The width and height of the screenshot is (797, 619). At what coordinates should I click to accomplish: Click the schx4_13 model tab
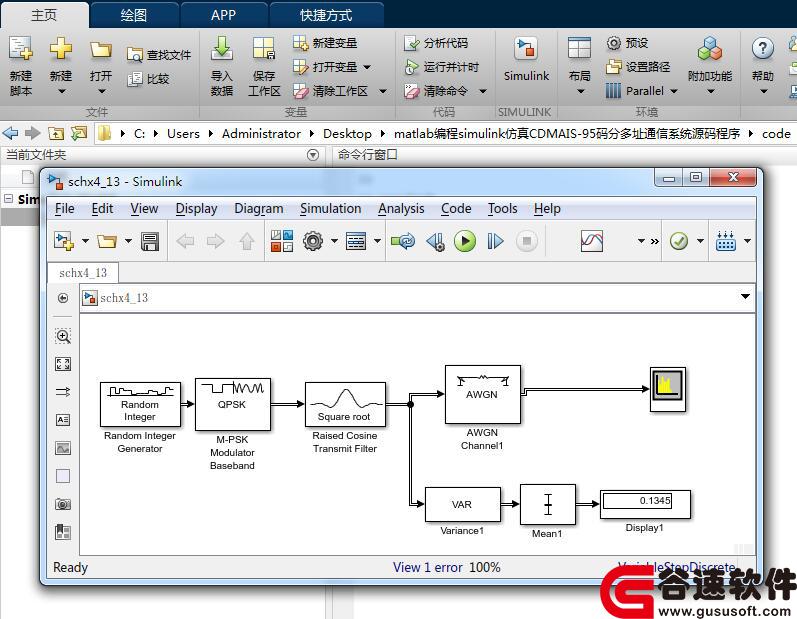tap(83, 273)
